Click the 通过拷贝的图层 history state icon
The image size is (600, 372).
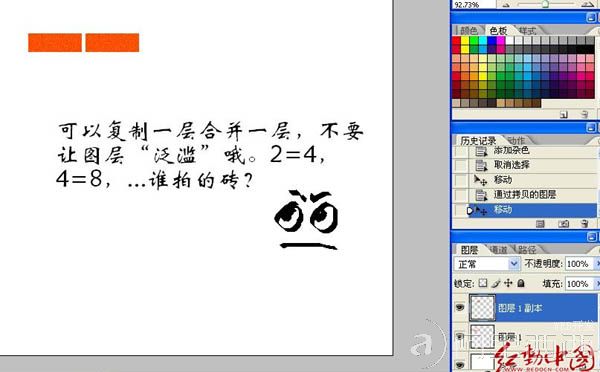481,195
